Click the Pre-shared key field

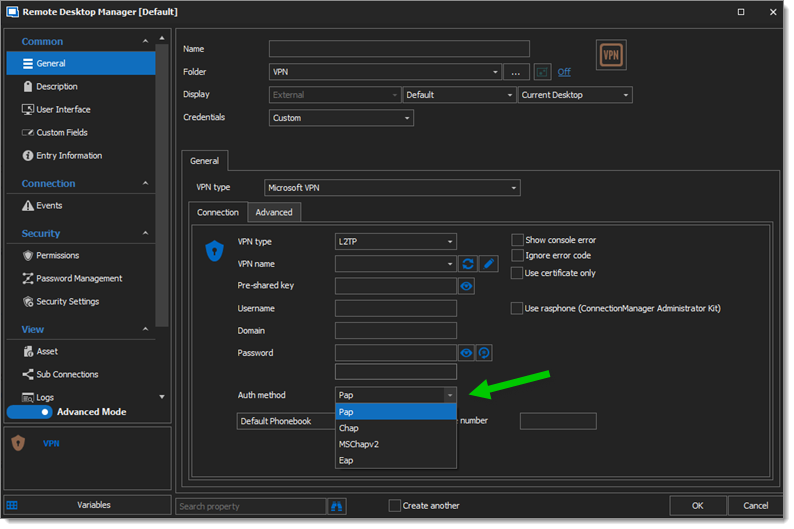coord(396,286)
